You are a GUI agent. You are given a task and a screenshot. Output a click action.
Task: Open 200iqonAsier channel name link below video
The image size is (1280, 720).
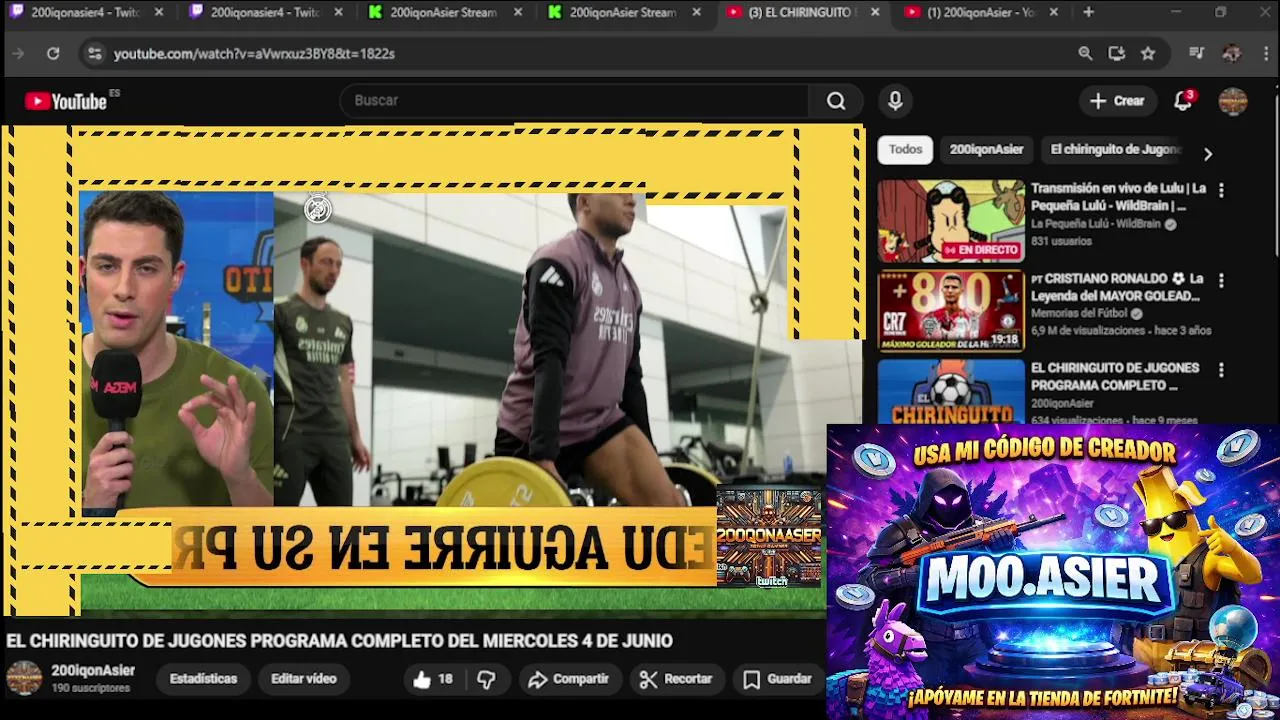point(93,670)
